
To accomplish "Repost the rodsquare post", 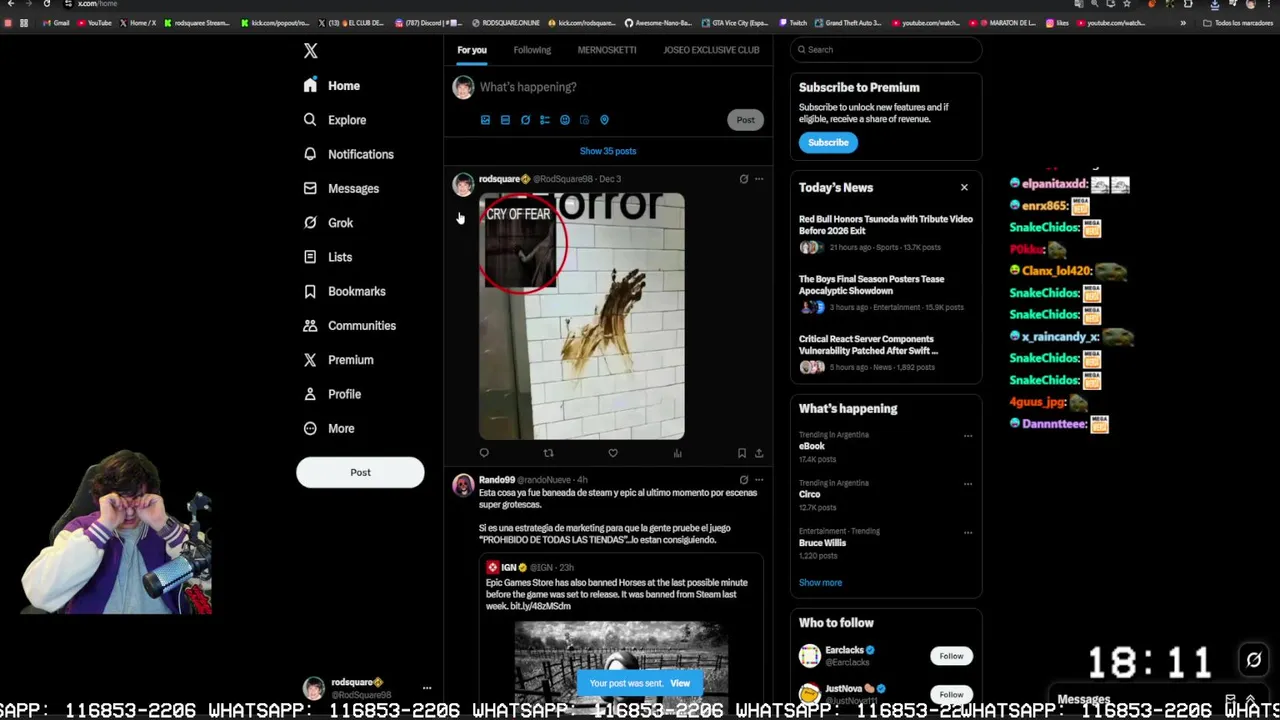I will tap(548, 453).
